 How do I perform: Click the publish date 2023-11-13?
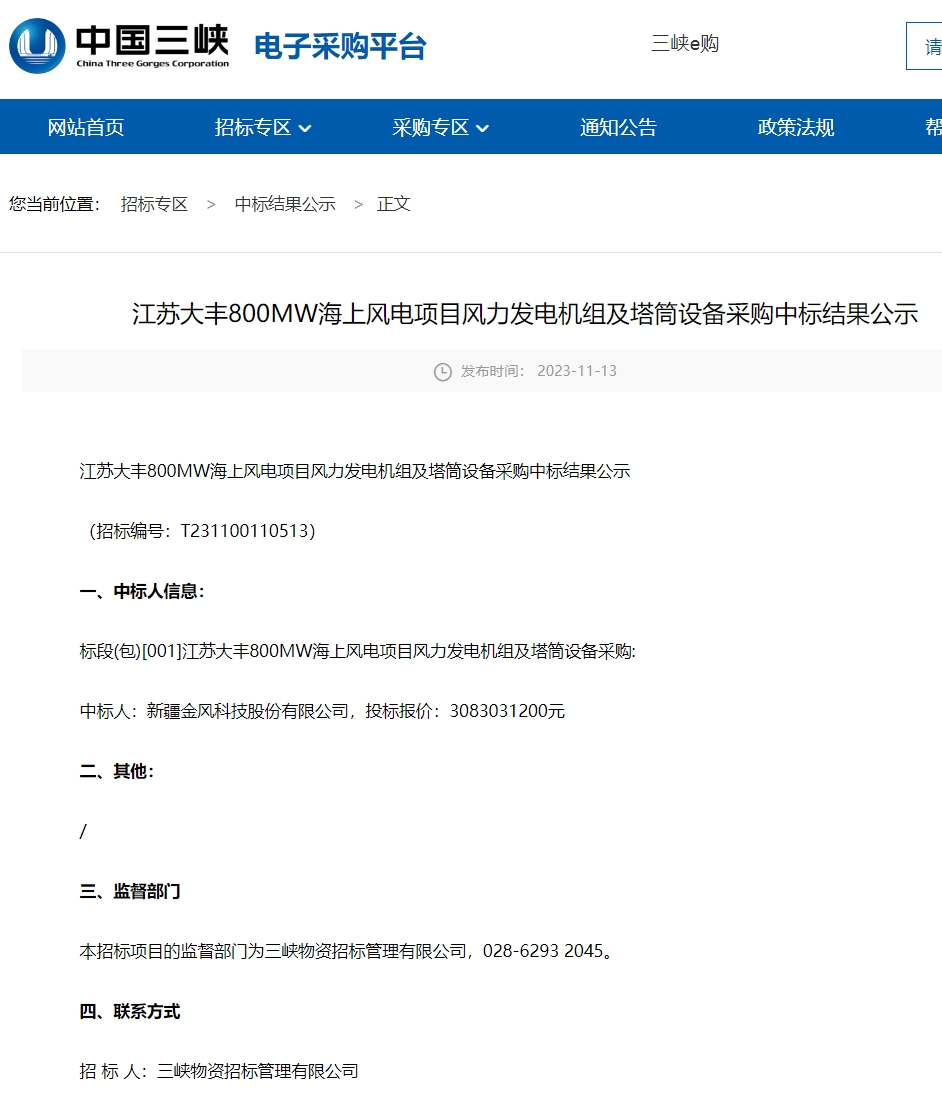pos(577,371)
